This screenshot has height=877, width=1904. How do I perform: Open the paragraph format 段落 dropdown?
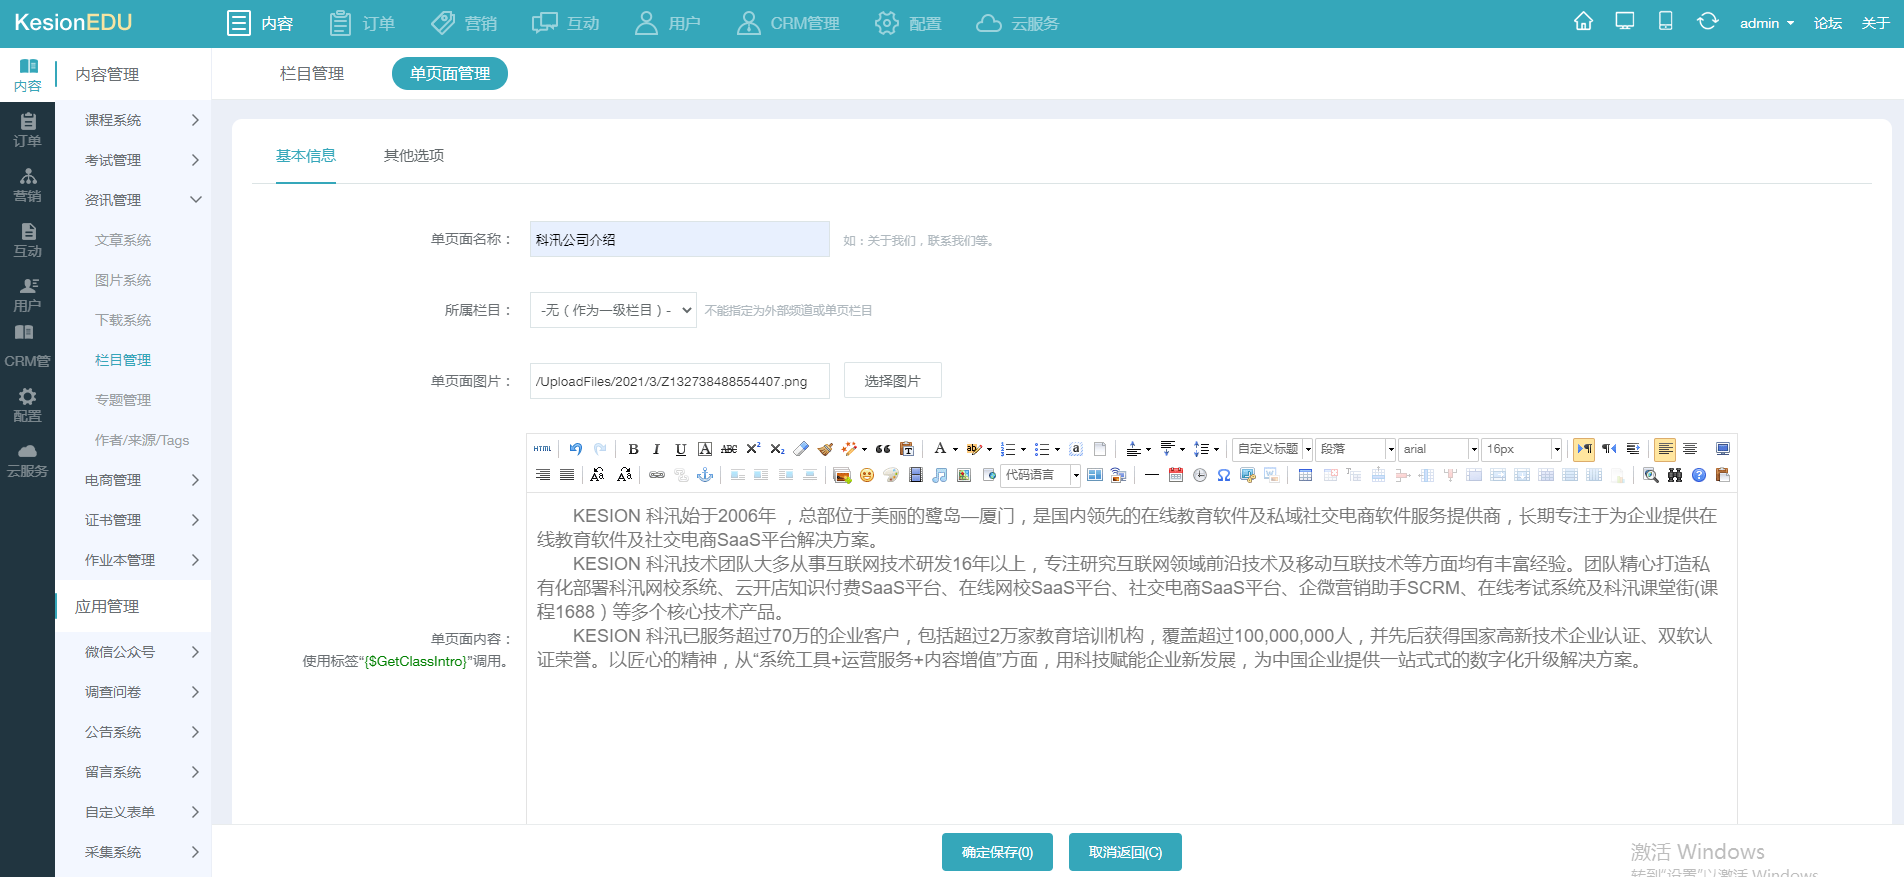click(1355, 449)
